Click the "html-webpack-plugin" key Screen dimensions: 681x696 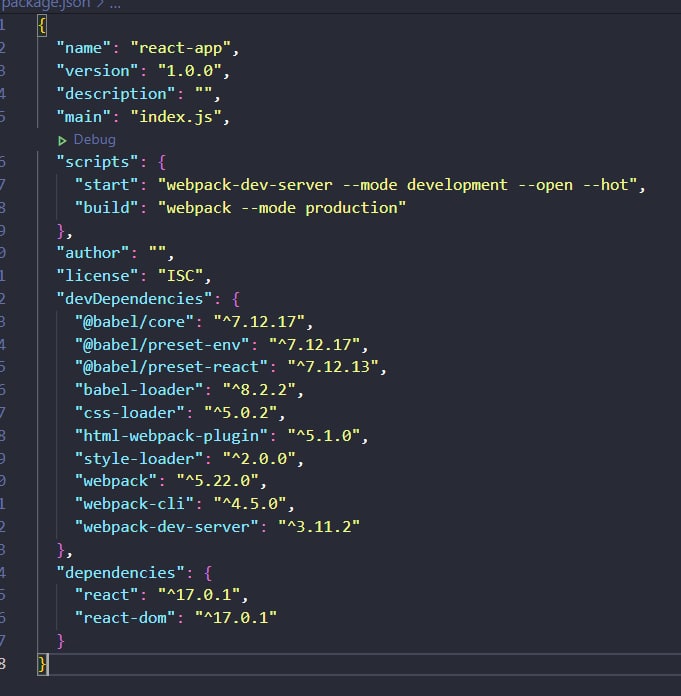pos(171,436)
